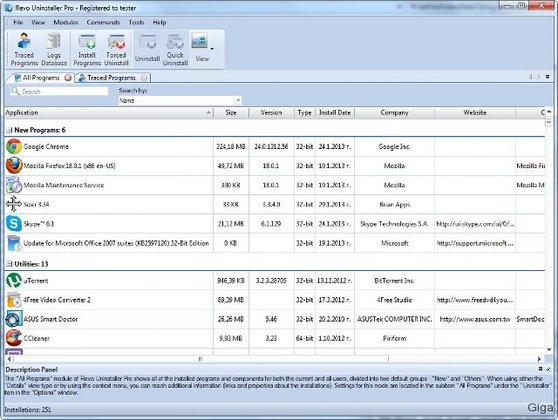Click the 4Free Video Converter 2 icon
Image resolution: width=558 pixels, height=420 pixels.
(x=14, y=300)
